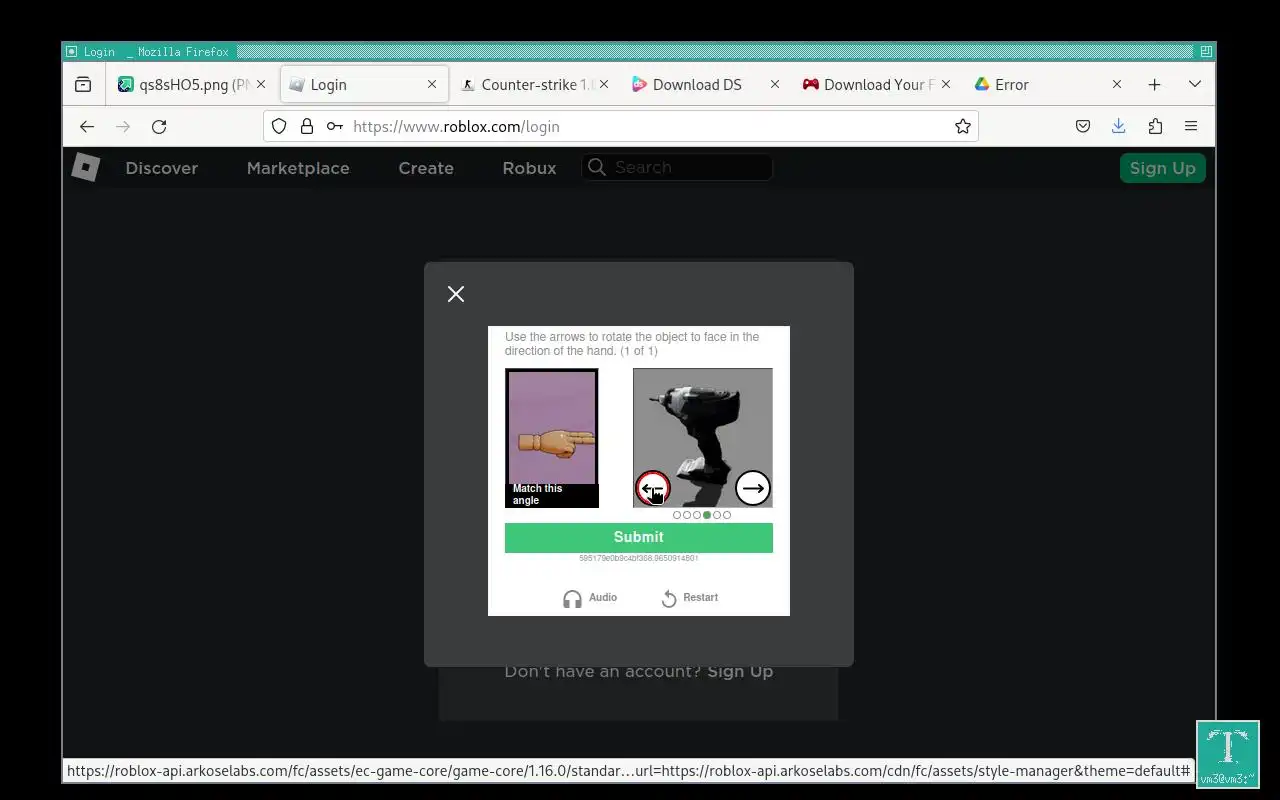Screen dimensions: 1280x800
Task: Bookmark this page with star icon
Action: tap(963, 126)
